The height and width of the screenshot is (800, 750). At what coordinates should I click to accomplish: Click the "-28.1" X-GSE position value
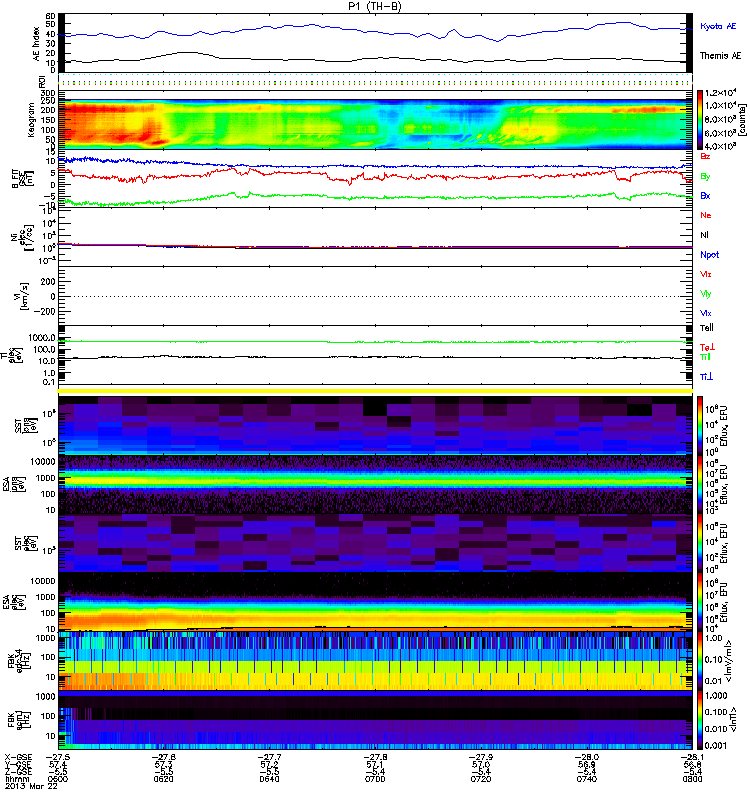(x=692, y=758)
